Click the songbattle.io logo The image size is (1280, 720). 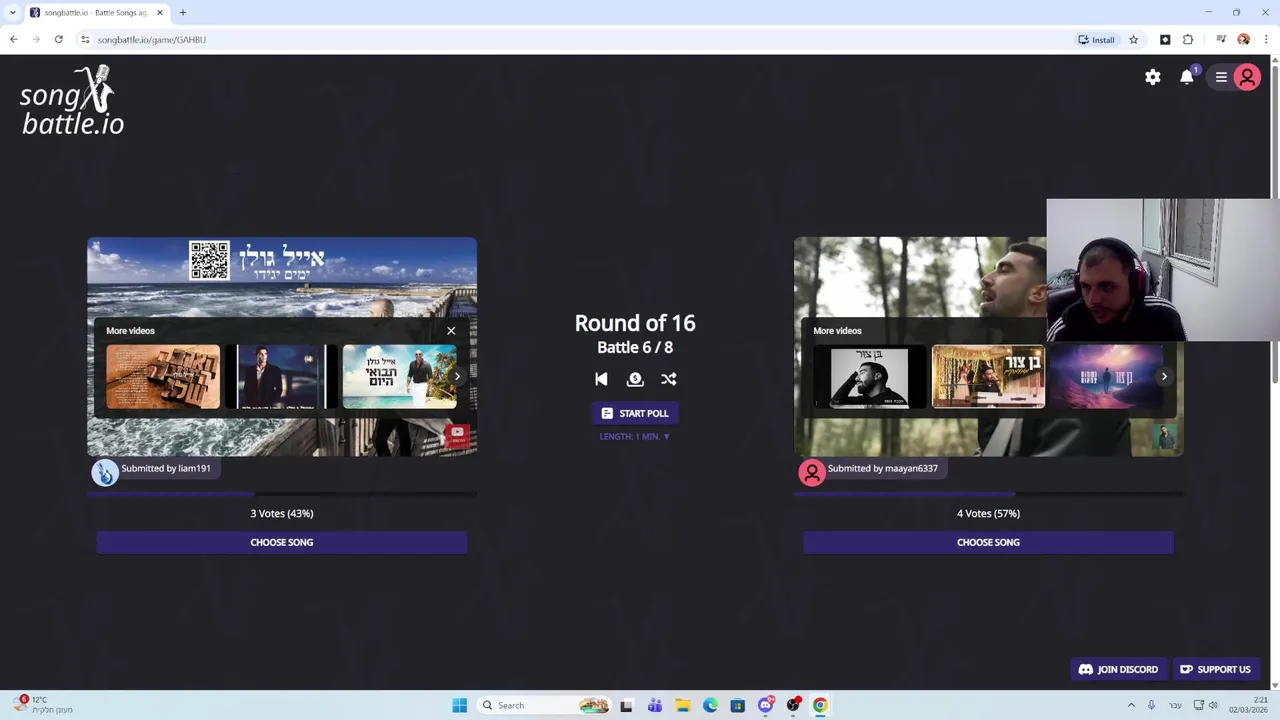tap(72, 100)
